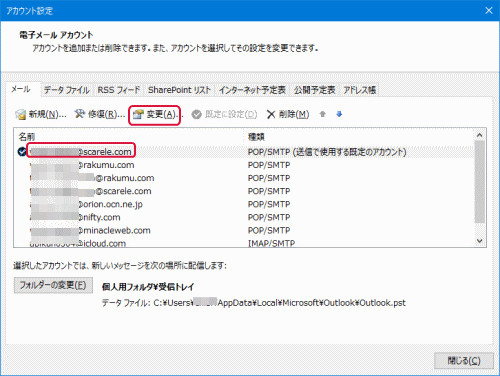Move account up with gray arrow icon
Screen dimensions: 500x376
[322, 114]
